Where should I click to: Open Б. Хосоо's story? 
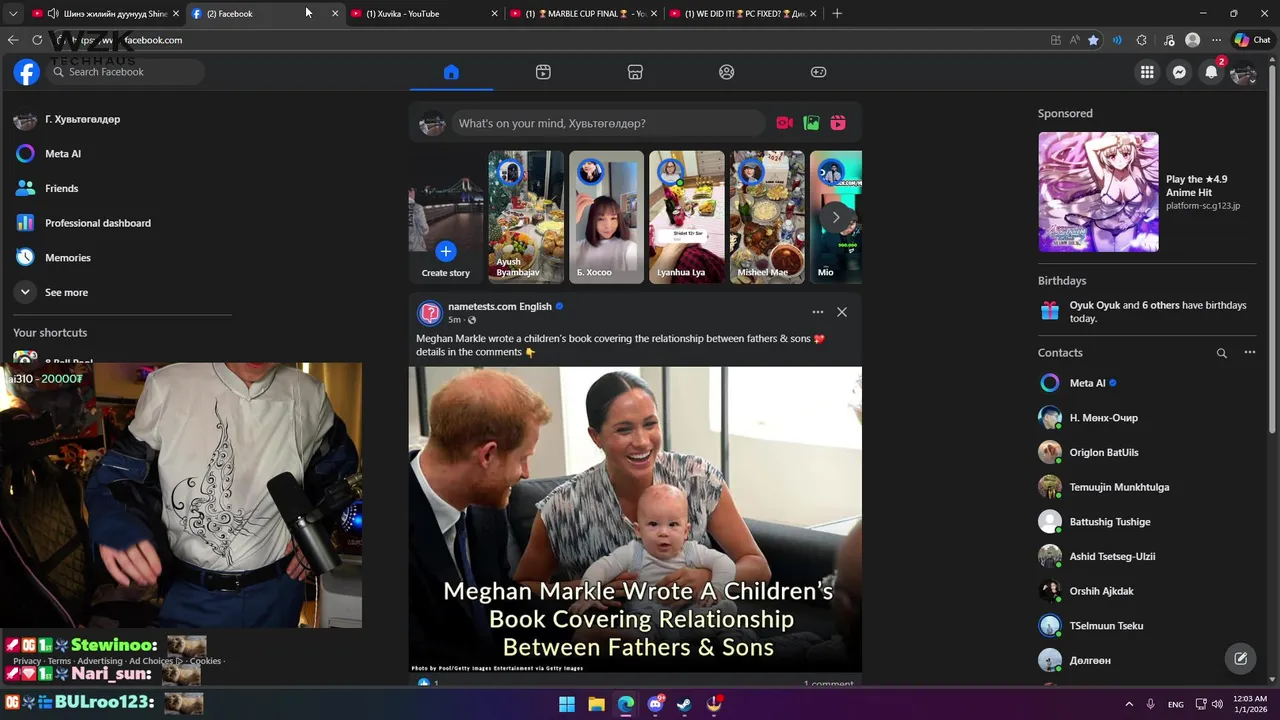pos(607,217)
